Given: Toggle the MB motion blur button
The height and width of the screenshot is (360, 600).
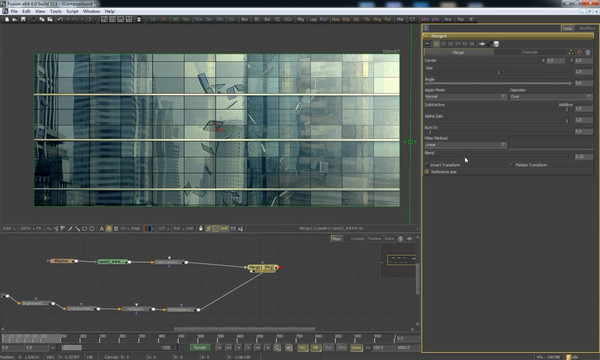Looking at the screenshot, I should (x=315, y=347).
